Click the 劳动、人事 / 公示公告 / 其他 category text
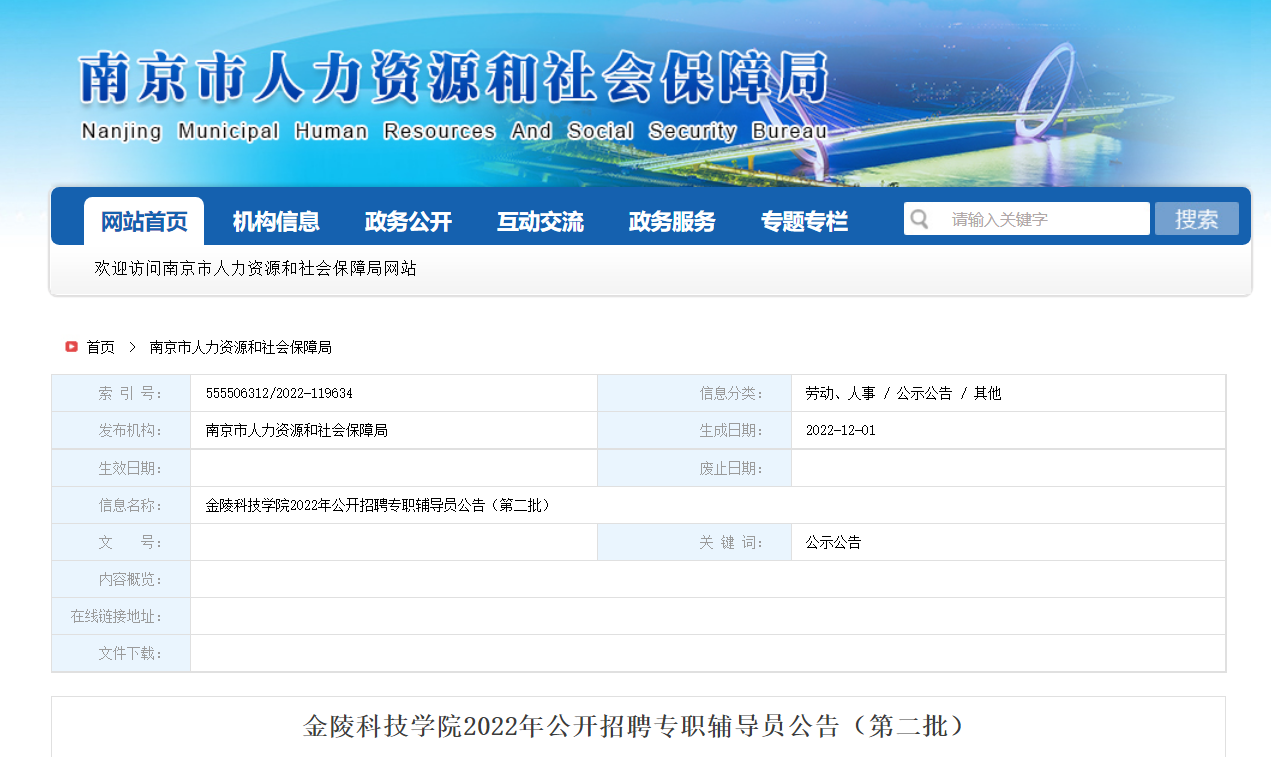The height and width of the screenshot is (757, 1271). pyautogui.click(x=903, y=394)
